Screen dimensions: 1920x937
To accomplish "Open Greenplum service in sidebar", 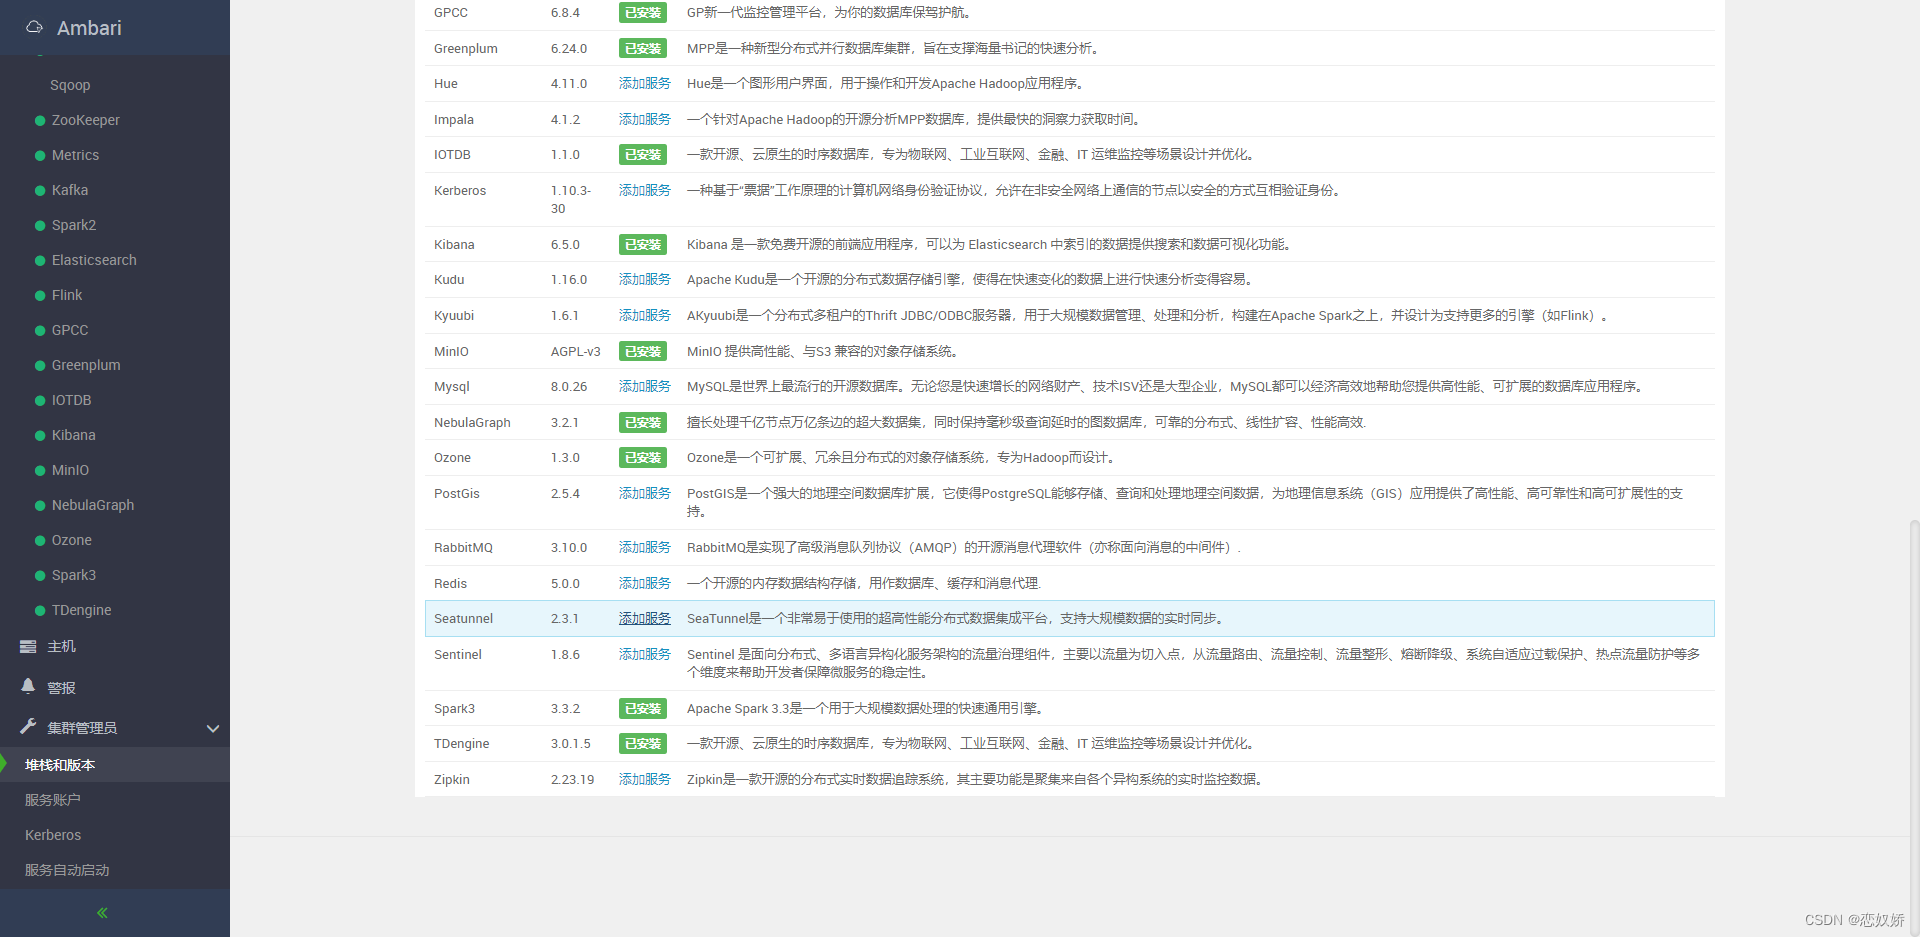I will tap(86, 365).
